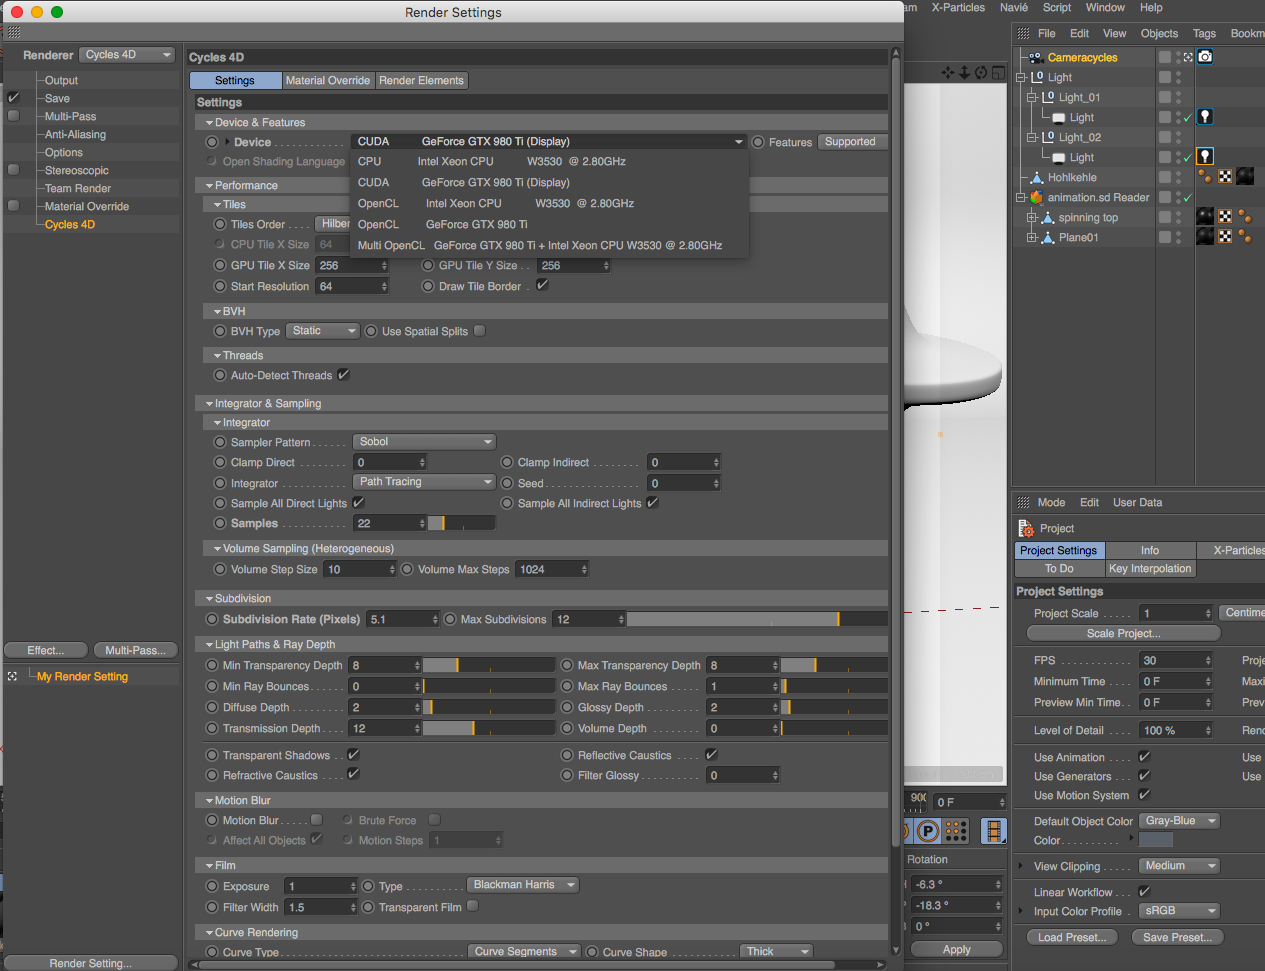Click the Default Object Color swatch
This screenshot has width=1265, height=971.
pyautogui.click(x=1156, y=840)
